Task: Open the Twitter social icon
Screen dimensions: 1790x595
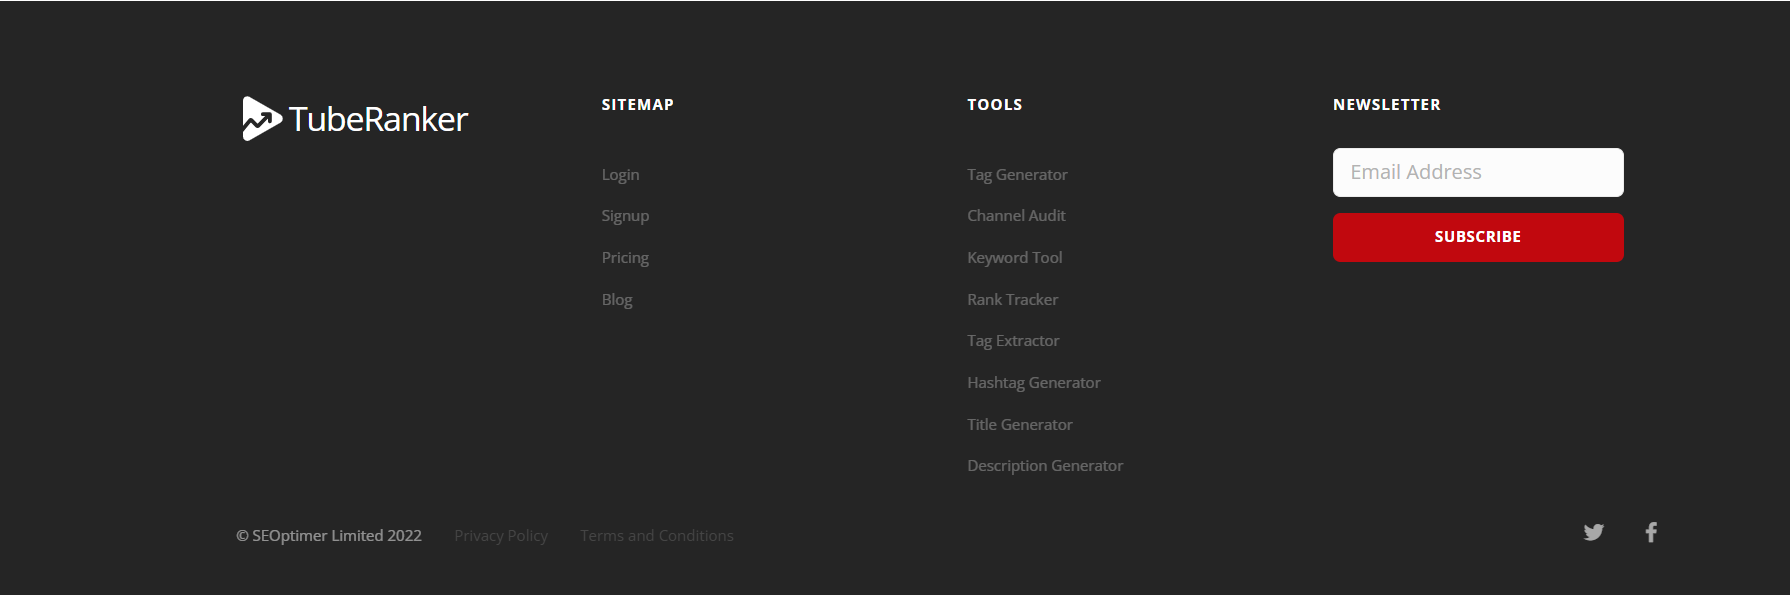Action: pyautogui.click(x=1594, y=532)
